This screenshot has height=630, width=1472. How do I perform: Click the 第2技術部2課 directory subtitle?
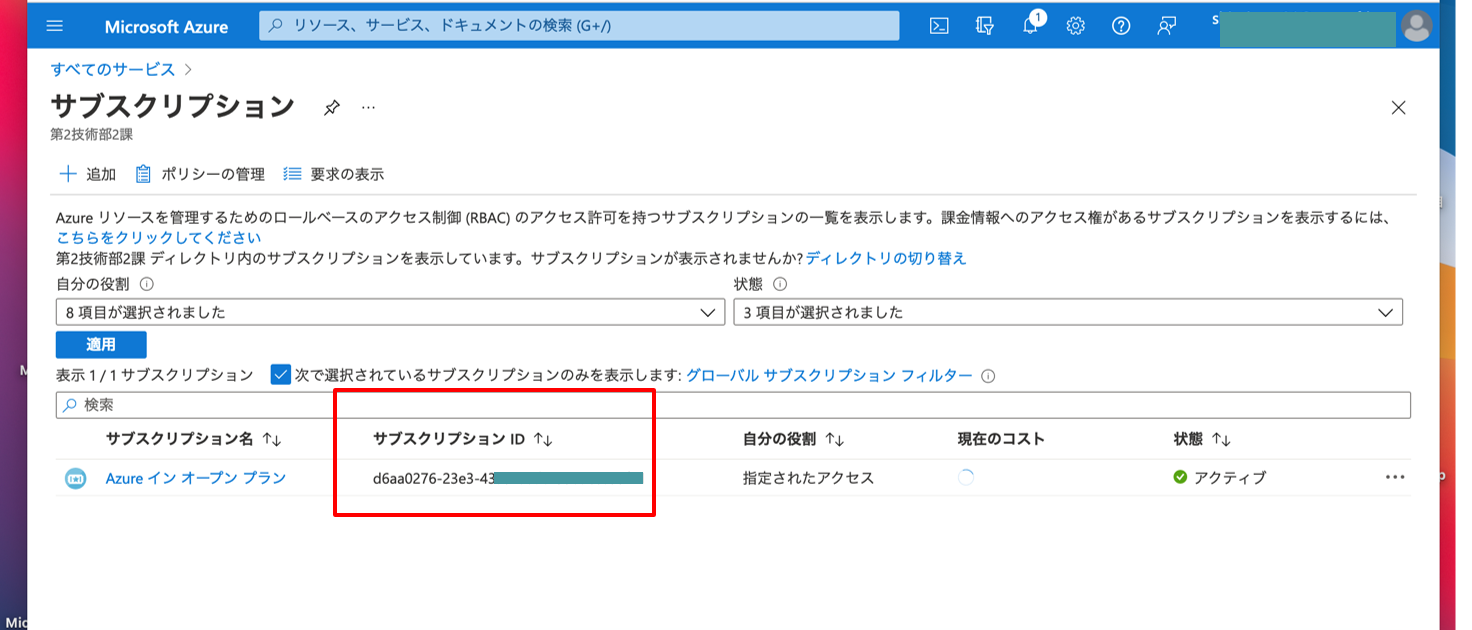coord(91,134)
